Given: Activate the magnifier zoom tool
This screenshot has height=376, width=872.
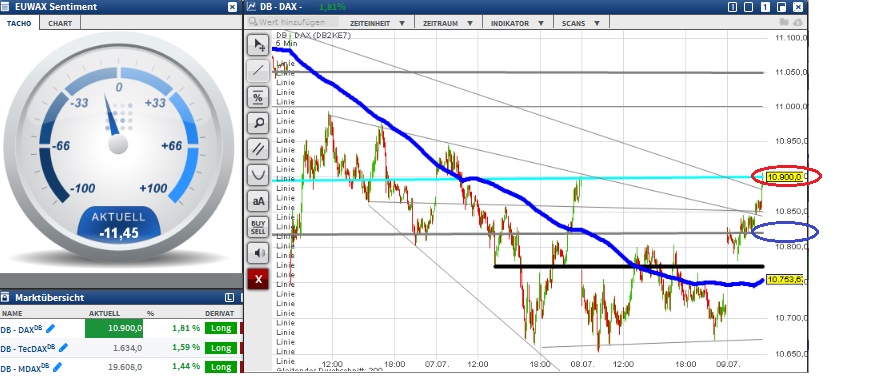Looking at the screenshot, I should 258,123.
